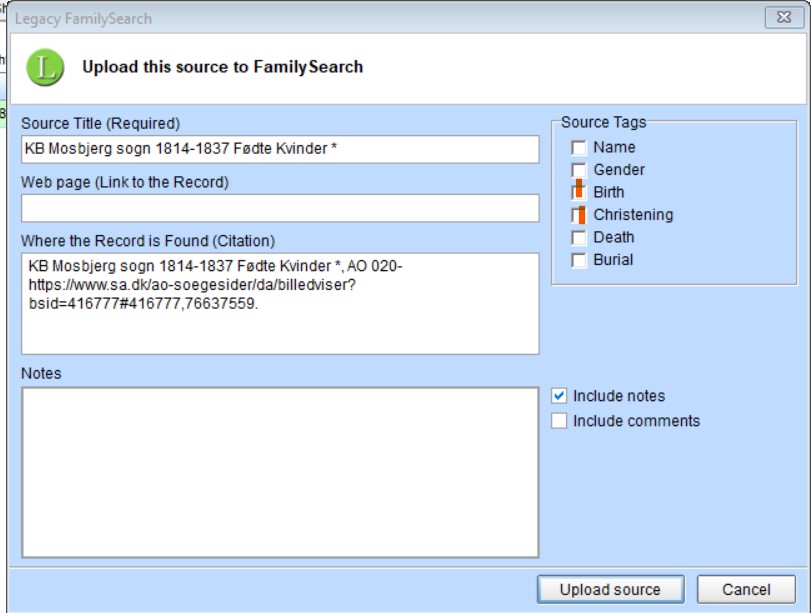Click the 'Web page (Link to the Record)' label
The width and height of the screenshot is (811, 613).
(125, 182)
